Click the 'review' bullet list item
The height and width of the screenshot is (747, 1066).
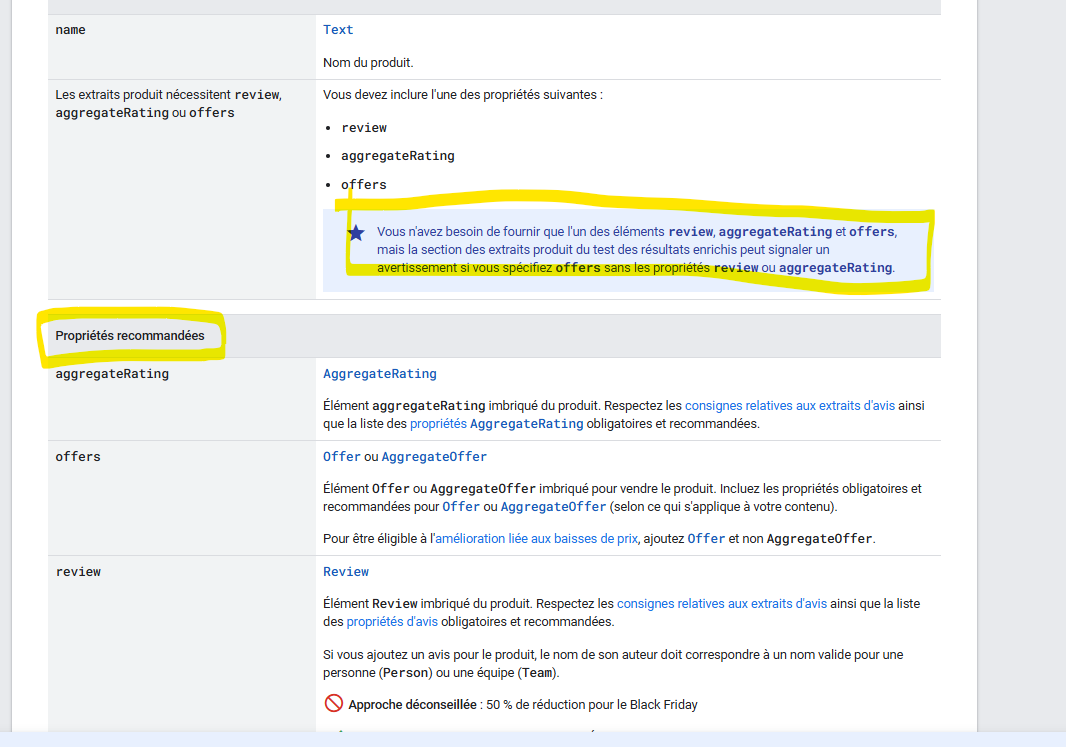364,128
